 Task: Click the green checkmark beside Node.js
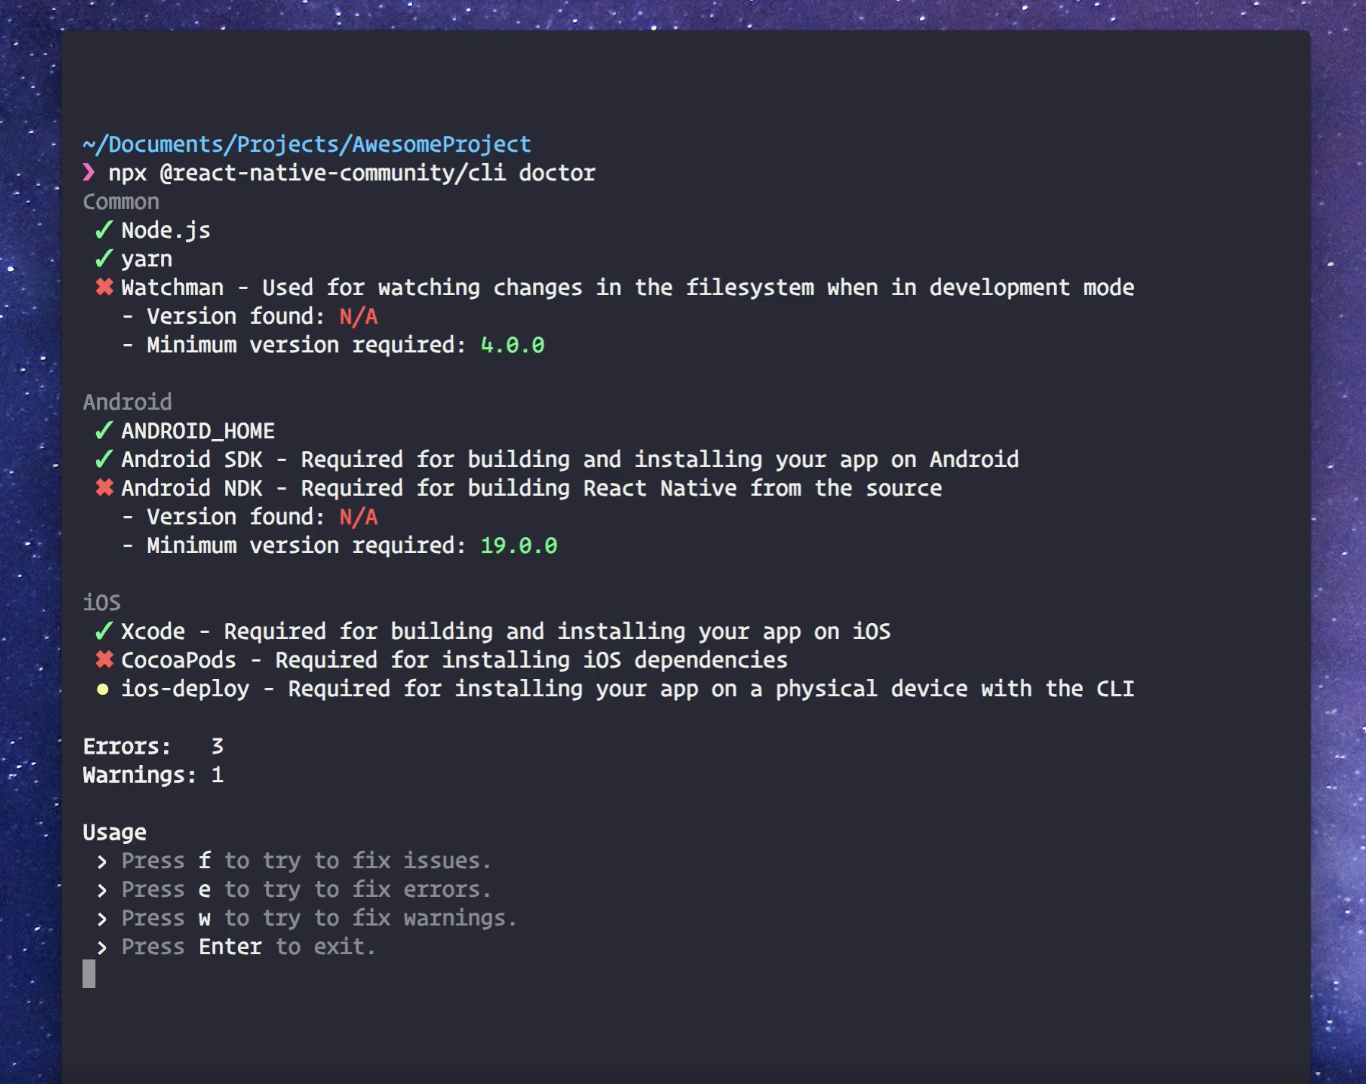tap(104, 230)
